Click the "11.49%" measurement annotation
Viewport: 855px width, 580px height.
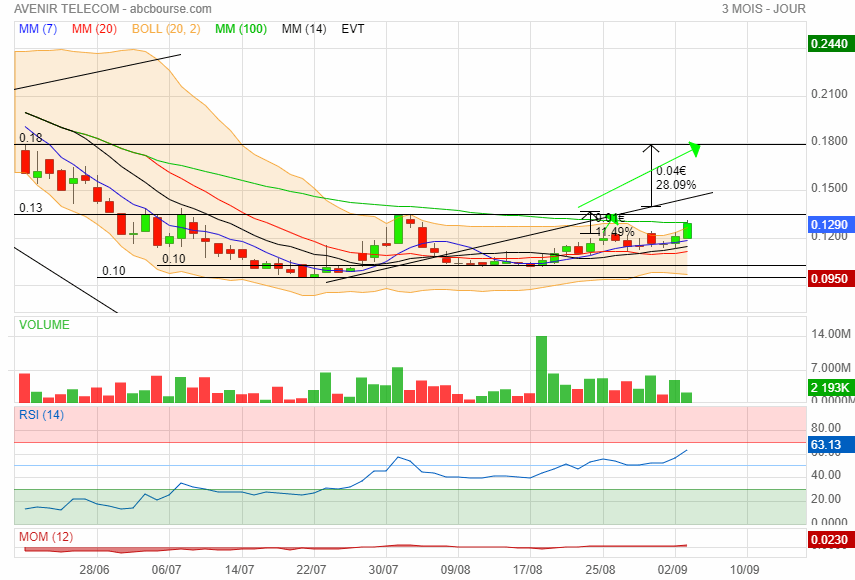click(615, 232)
